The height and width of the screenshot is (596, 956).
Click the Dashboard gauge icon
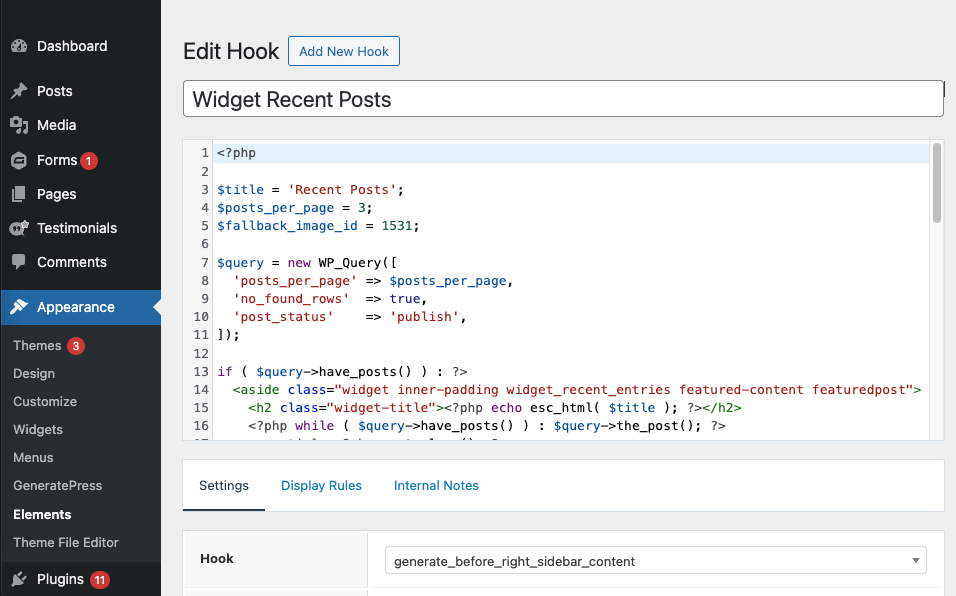point(19,46)
